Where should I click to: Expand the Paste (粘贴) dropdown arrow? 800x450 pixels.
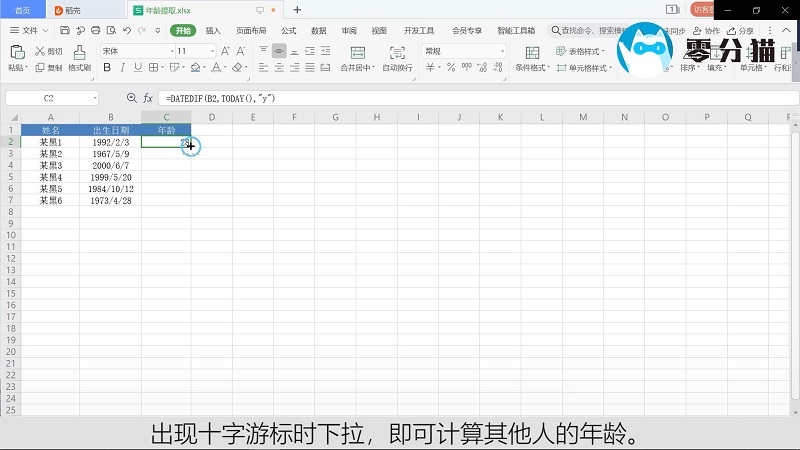[26, 68]
